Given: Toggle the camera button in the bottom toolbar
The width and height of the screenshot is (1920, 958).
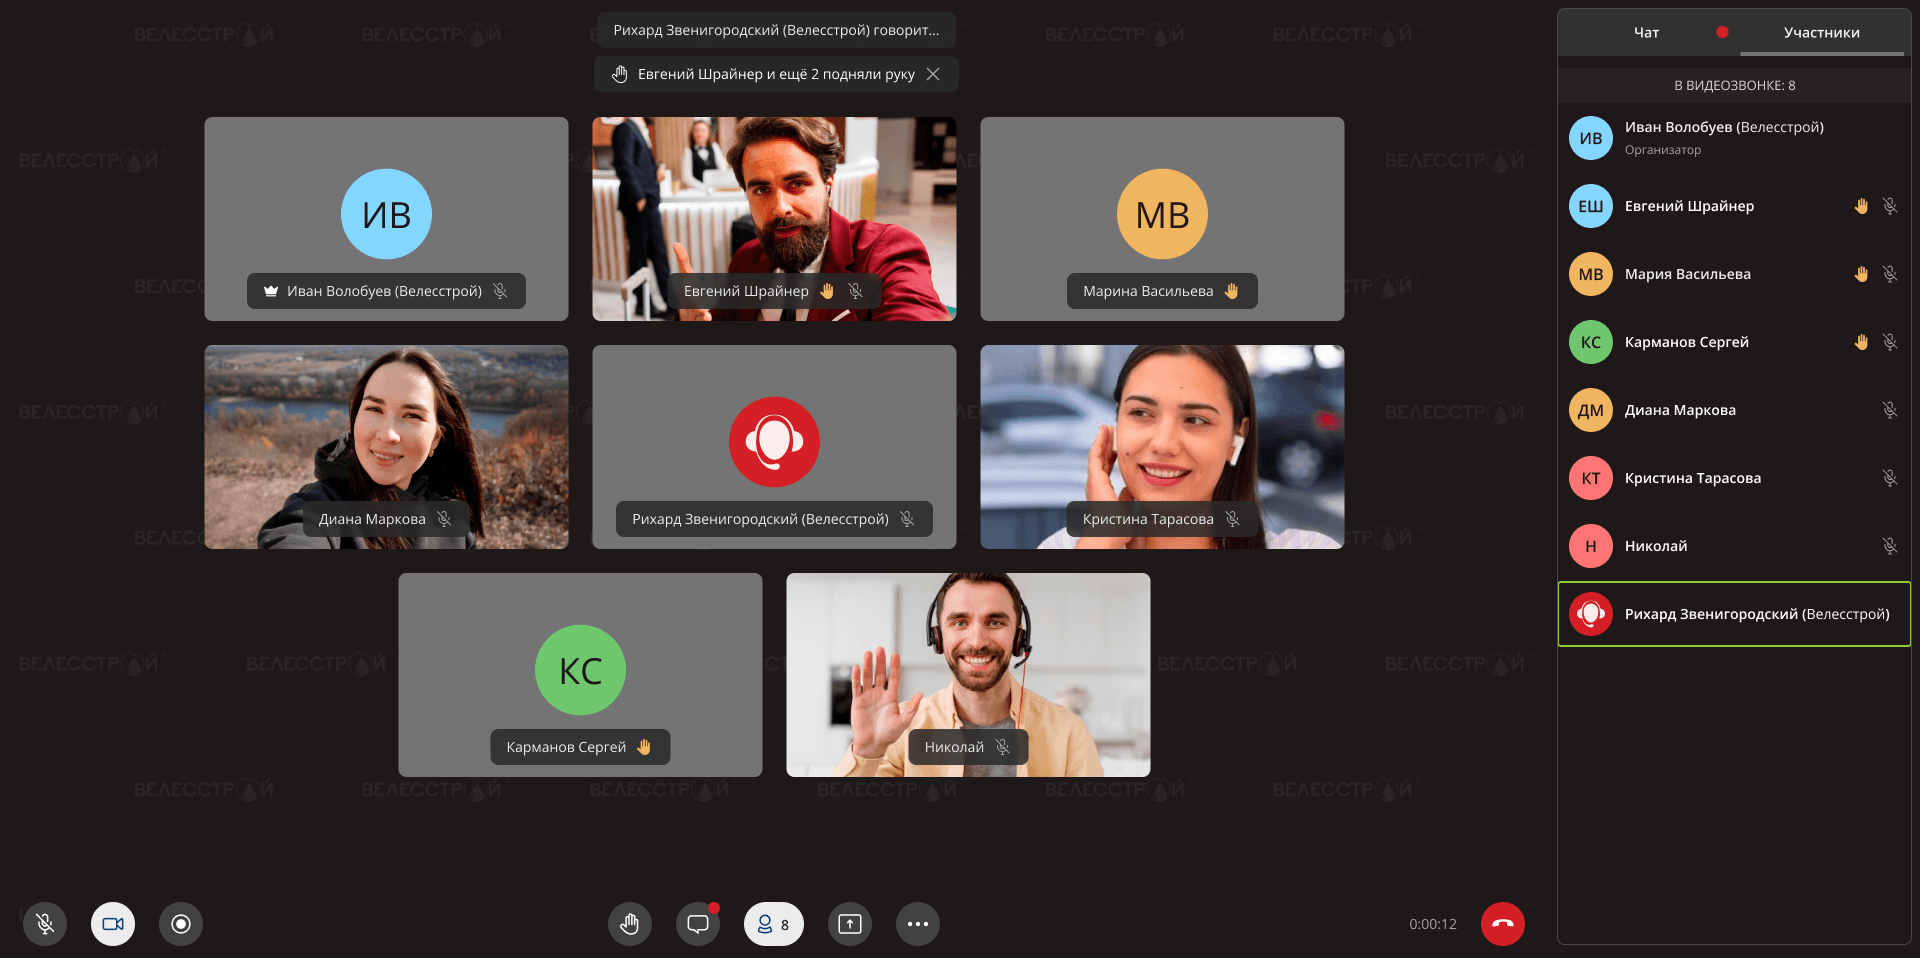Looking at the screenshot, I should pyautogui.click(x=113, y=924).
